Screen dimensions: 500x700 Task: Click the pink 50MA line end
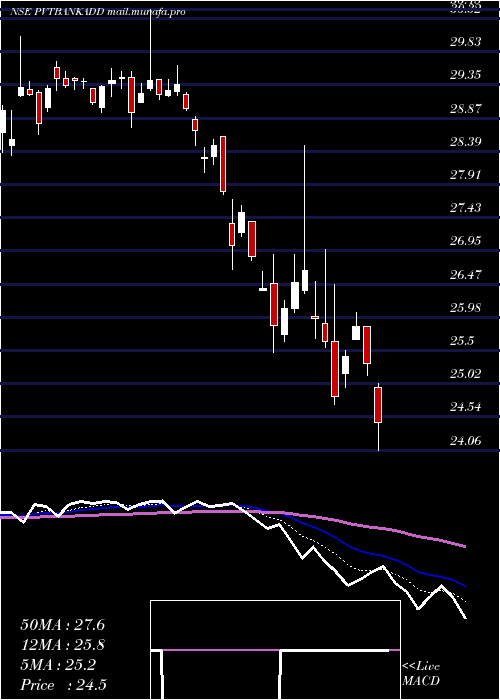(x=464, y=546)
